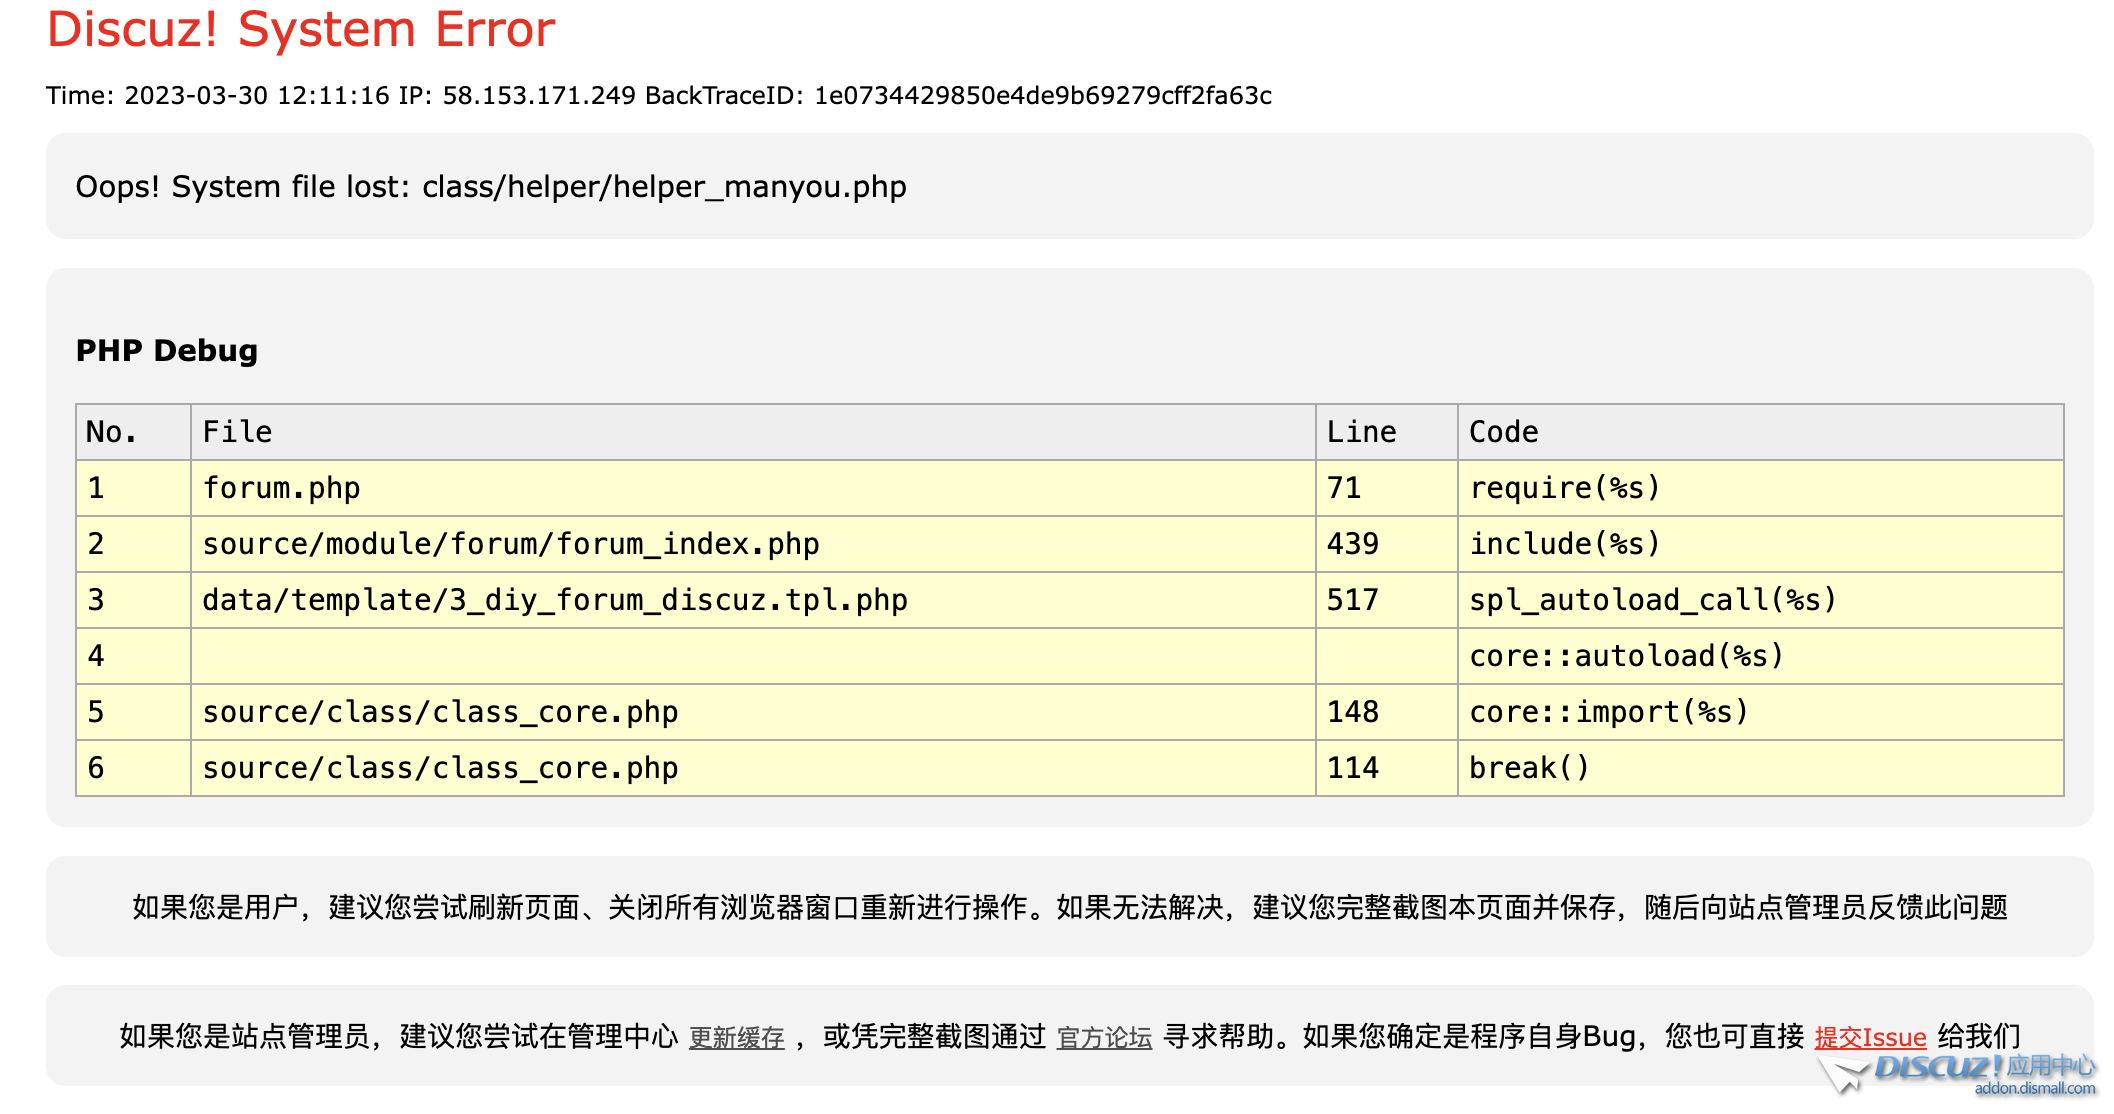Click the File column header
The height and width of the screenshot is (1114, 2114).
coord(237,432)
